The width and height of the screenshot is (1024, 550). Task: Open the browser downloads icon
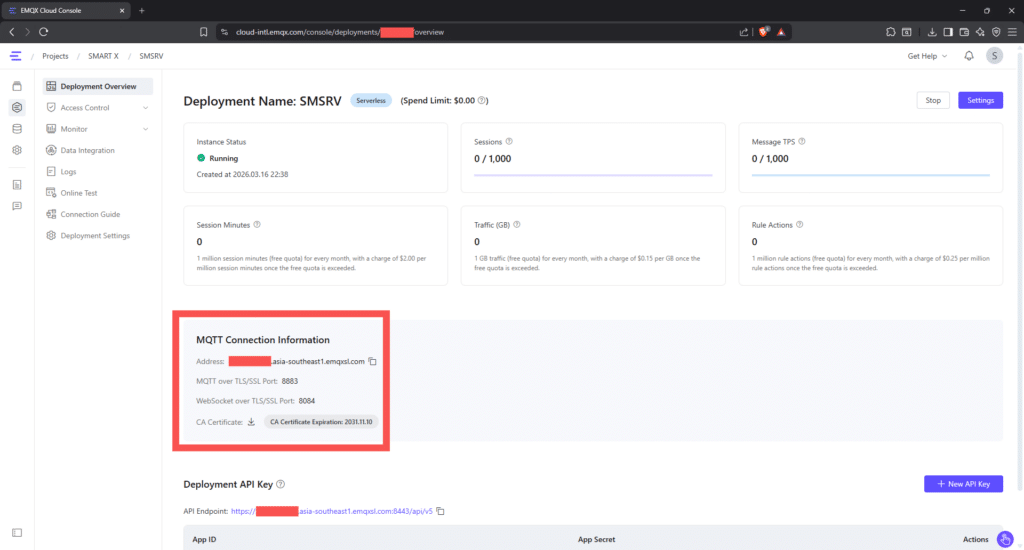[932, 32]
